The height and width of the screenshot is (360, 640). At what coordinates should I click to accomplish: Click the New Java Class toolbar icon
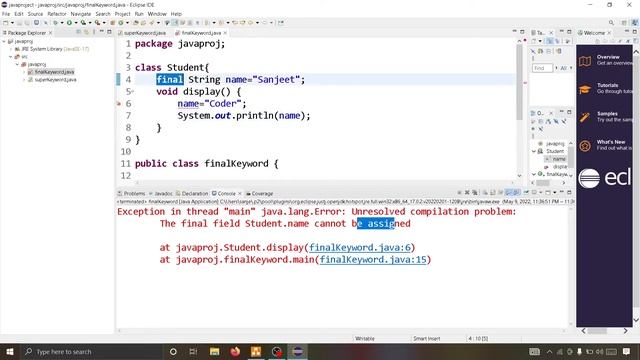point(121,23)
